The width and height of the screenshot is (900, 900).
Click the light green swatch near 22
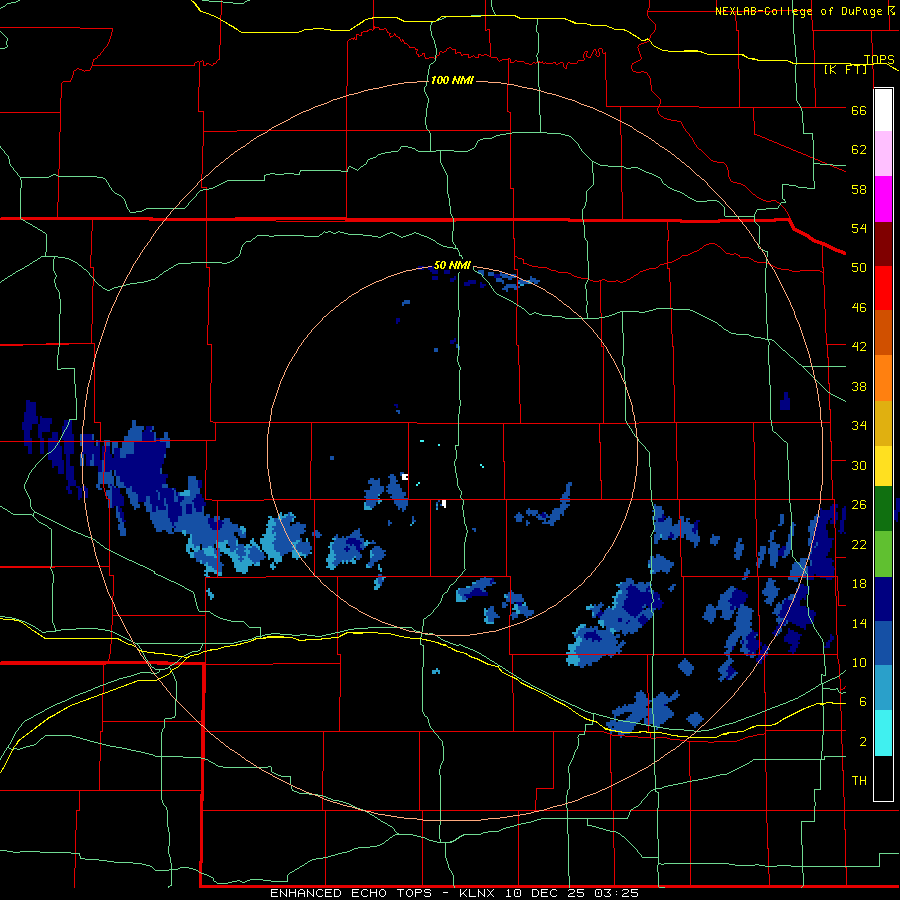(883, 554)
